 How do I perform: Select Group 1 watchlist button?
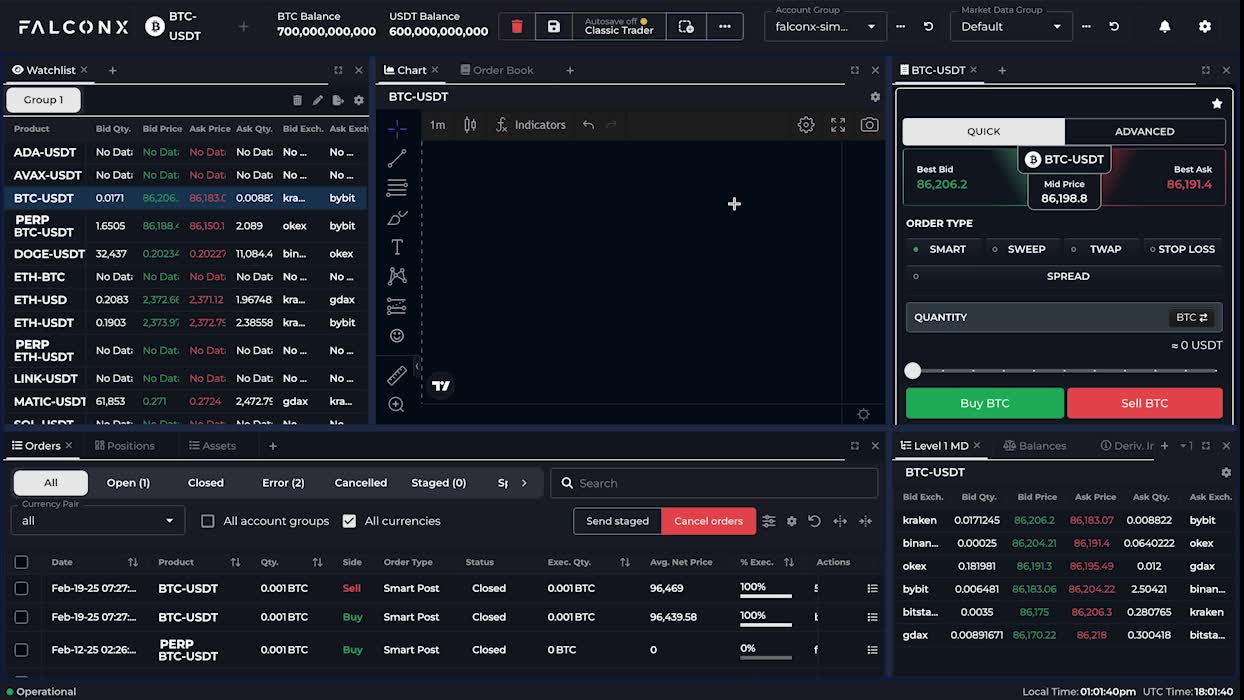point(43,100)
